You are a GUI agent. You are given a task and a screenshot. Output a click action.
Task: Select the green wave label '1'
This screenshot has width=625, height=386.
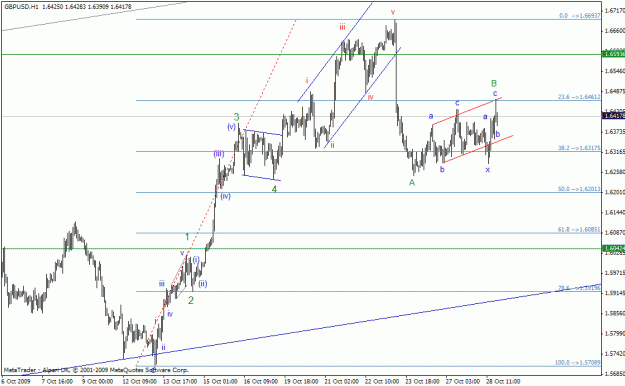187,237
